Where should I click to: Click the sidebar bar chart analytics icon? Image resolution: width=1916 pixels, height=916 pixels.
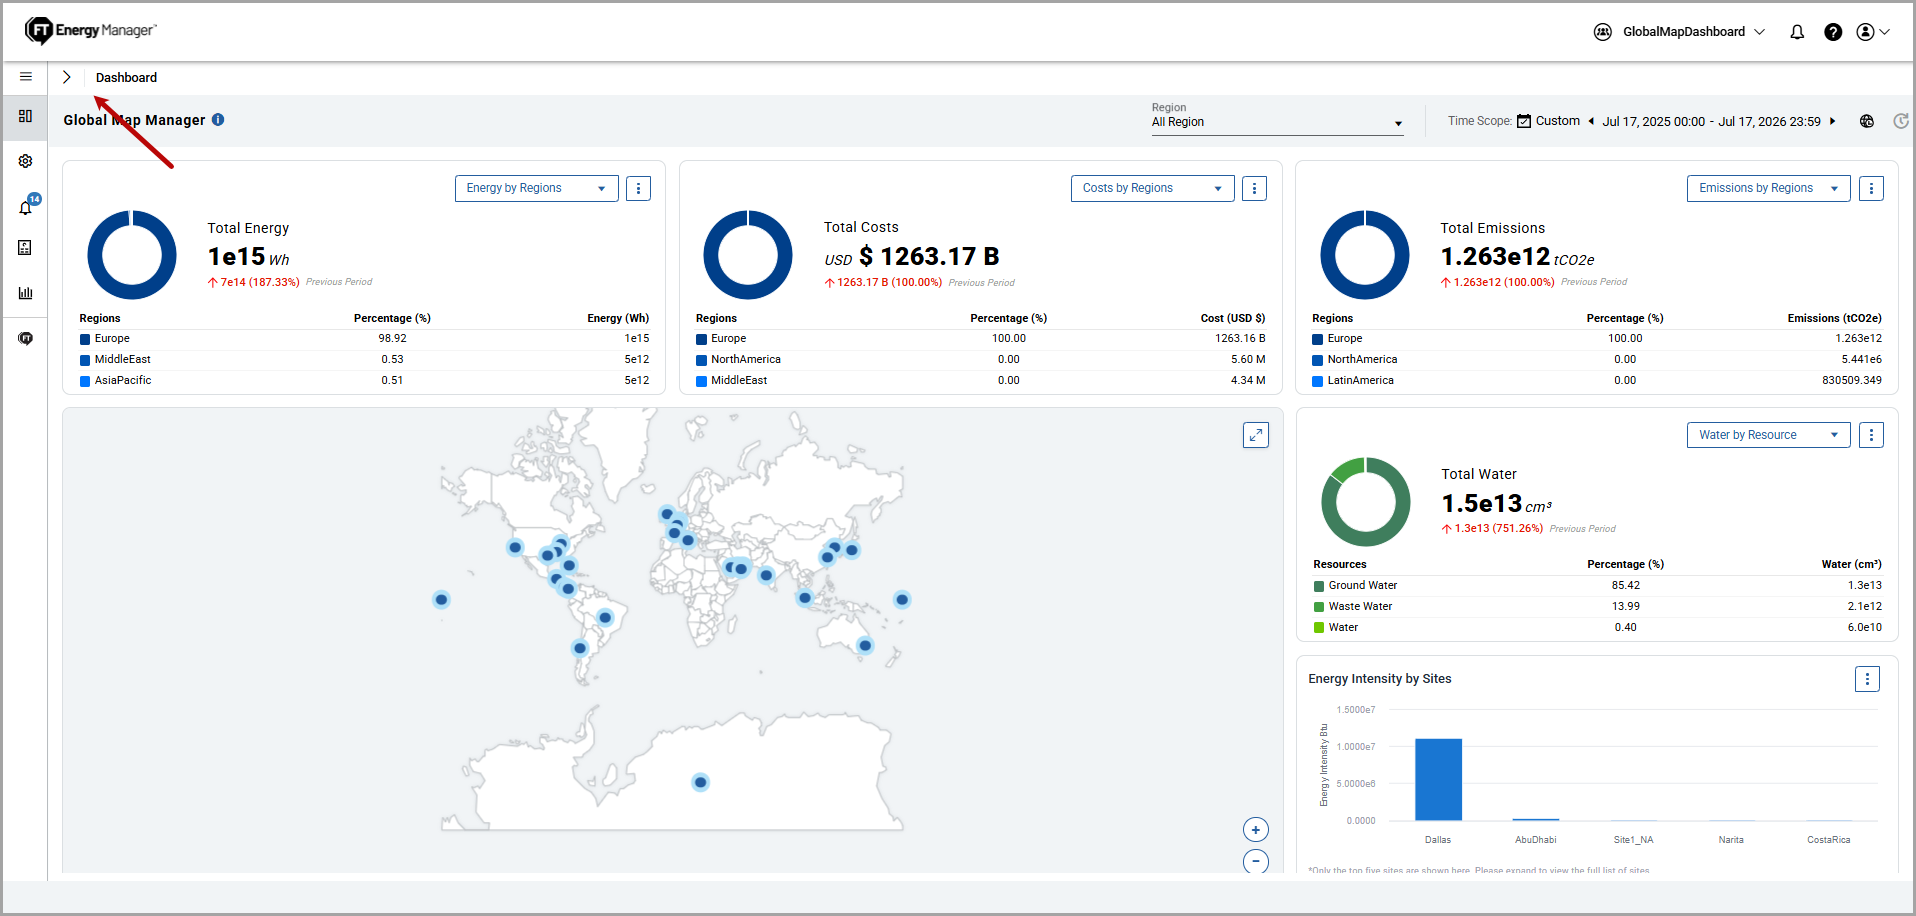point(26,293)
